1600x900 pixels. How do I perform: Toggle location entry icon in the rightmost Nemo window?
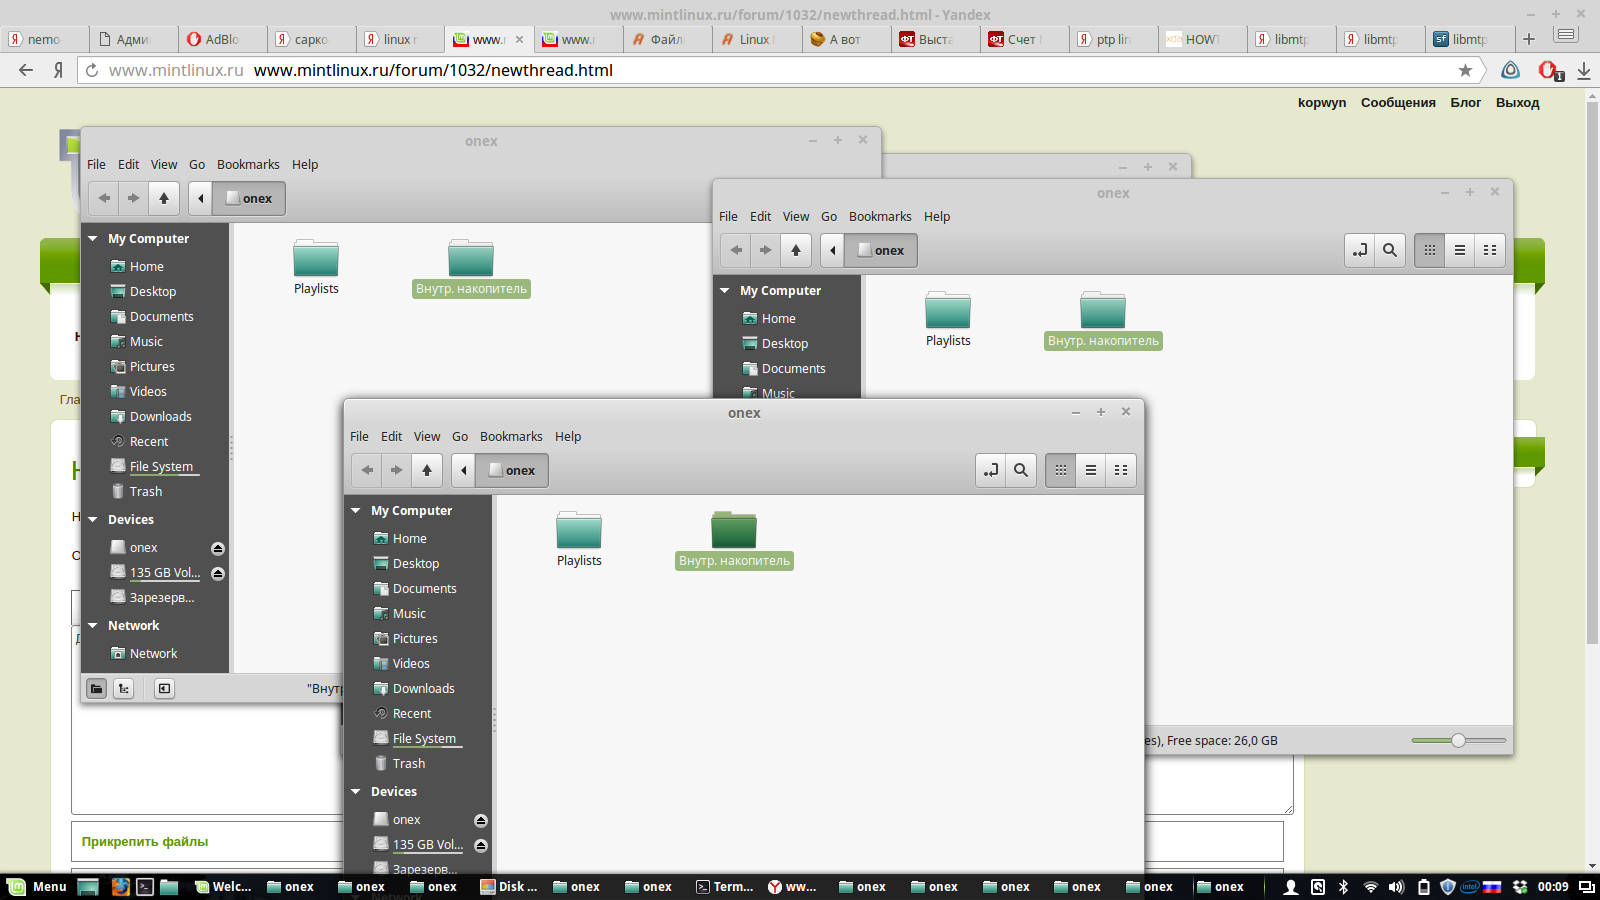(1359, 250)
